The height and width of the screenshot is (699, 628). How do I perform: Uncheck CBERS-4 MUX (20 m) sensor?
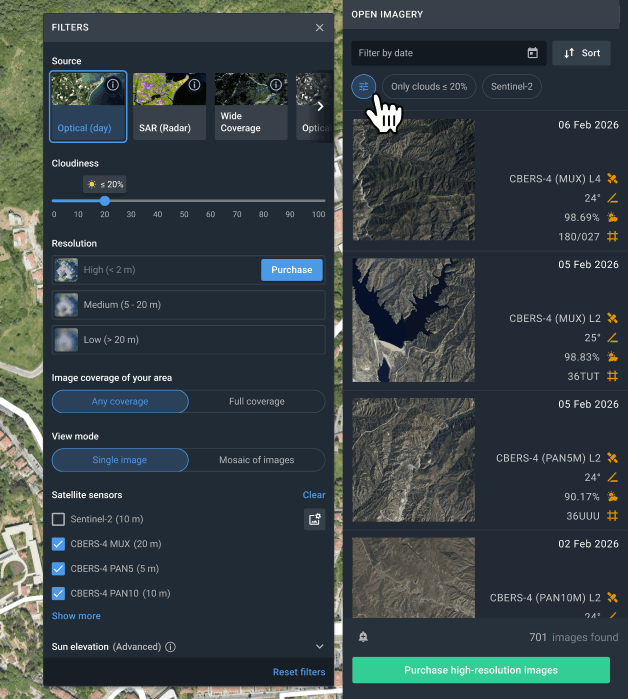(x=59, y=544)
